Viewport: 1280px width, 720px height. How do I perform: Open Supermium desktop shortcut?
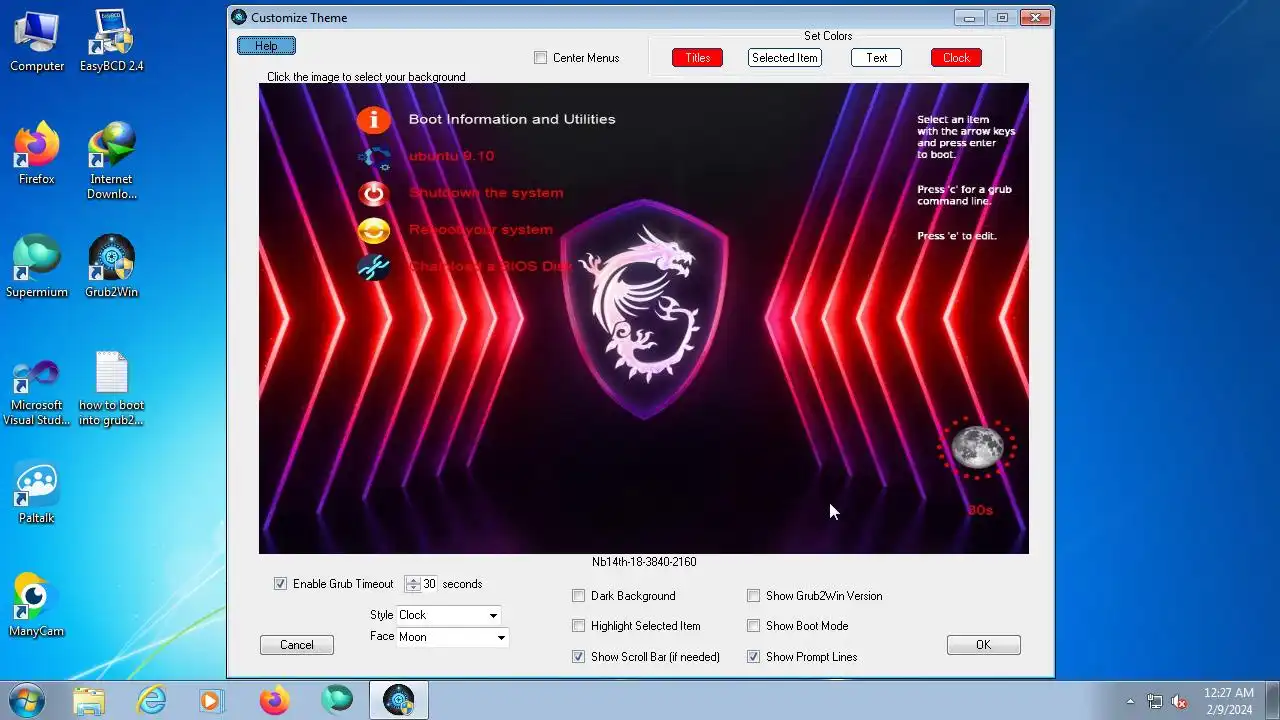tap(37, 266)
